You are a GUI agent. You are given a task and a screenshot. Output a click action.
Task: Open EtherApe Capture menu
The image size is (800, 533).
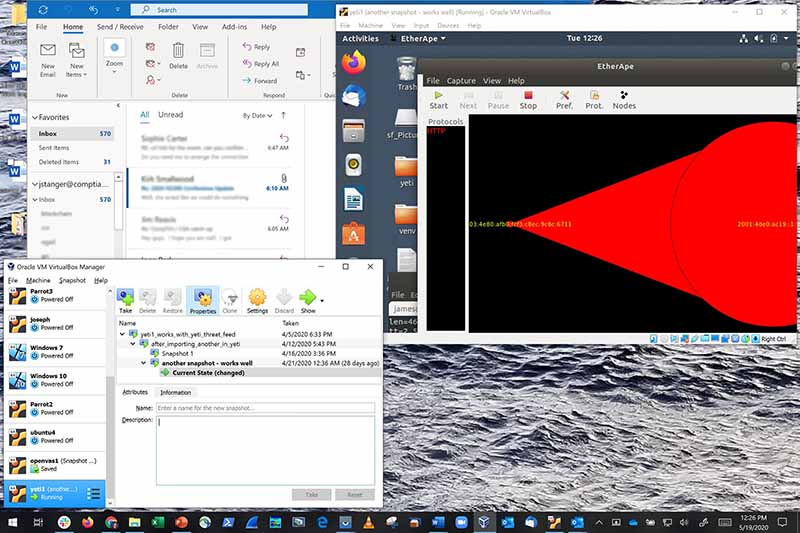(461, 81)
